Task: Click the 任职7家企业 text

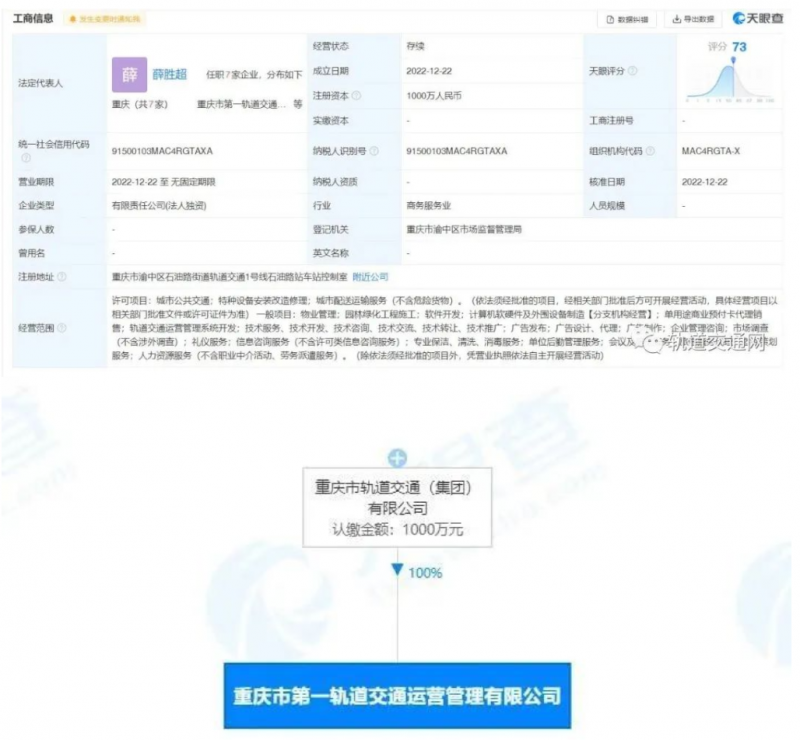Action: (233, 75)
